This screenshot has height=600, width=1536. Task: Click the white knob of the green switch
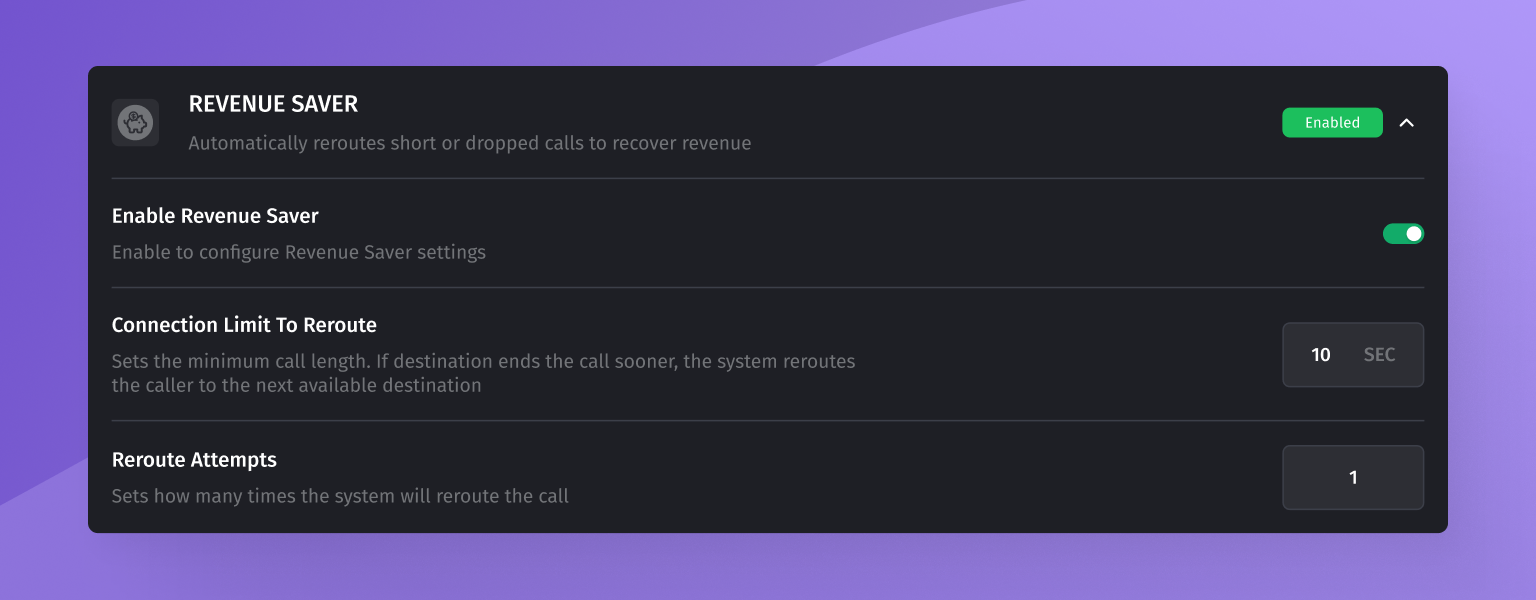coord(1413,234)
